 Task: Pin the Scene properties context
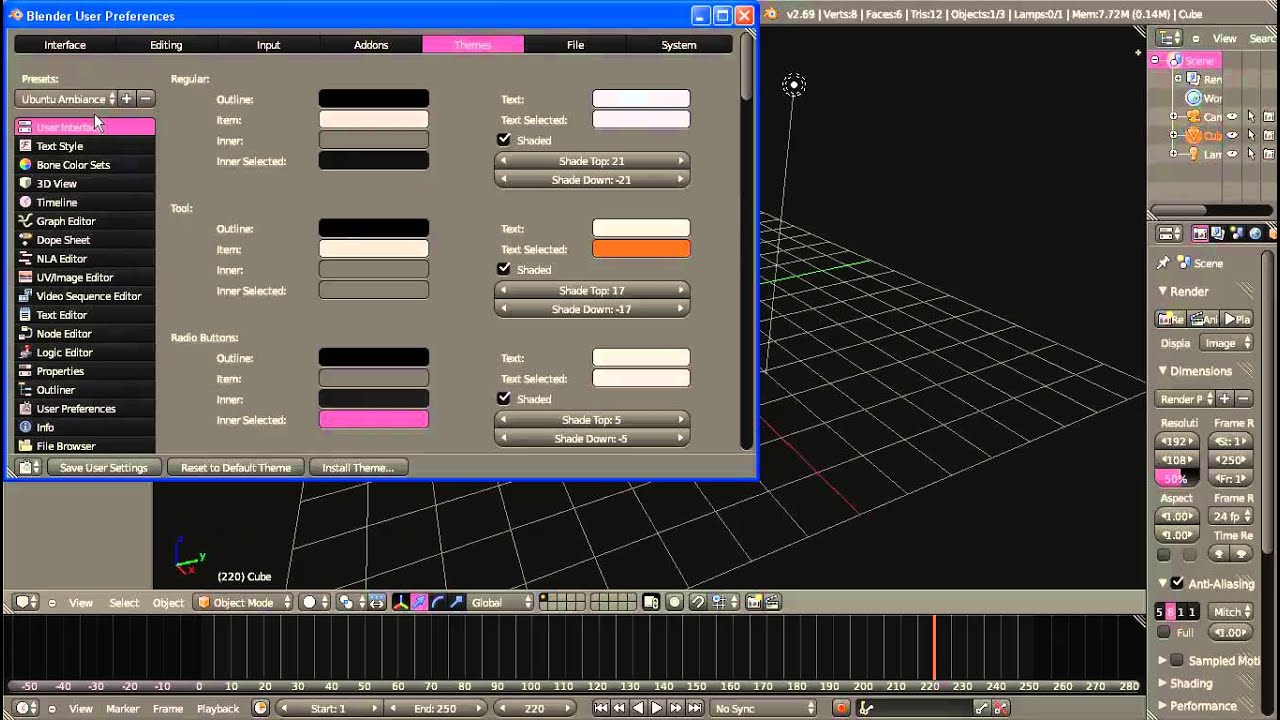[x=1163, y=263]
